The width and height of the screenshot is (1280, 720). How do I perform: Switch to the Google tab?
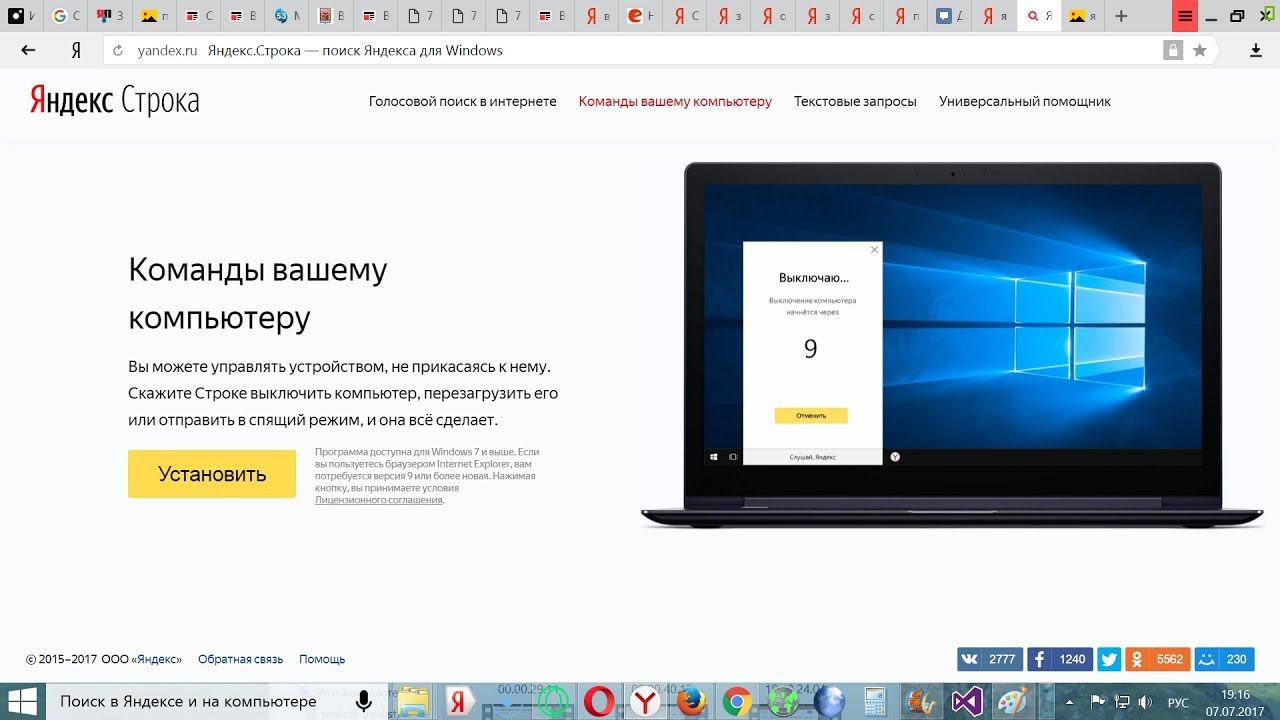tap(66, 16)
